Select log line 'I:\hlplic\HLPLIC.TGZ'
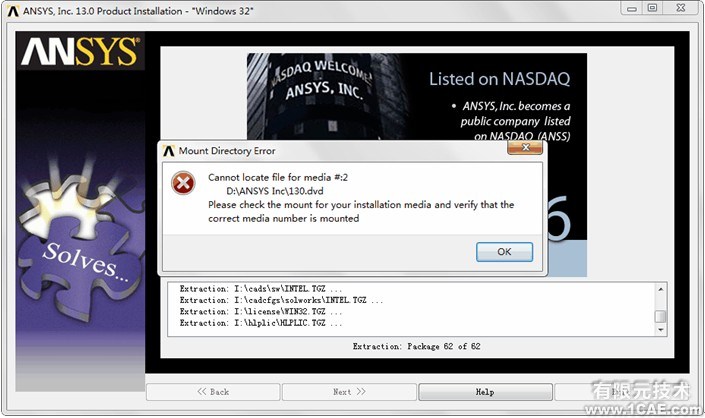This screenshot has width=705, height=418. (x=261, y=323)
